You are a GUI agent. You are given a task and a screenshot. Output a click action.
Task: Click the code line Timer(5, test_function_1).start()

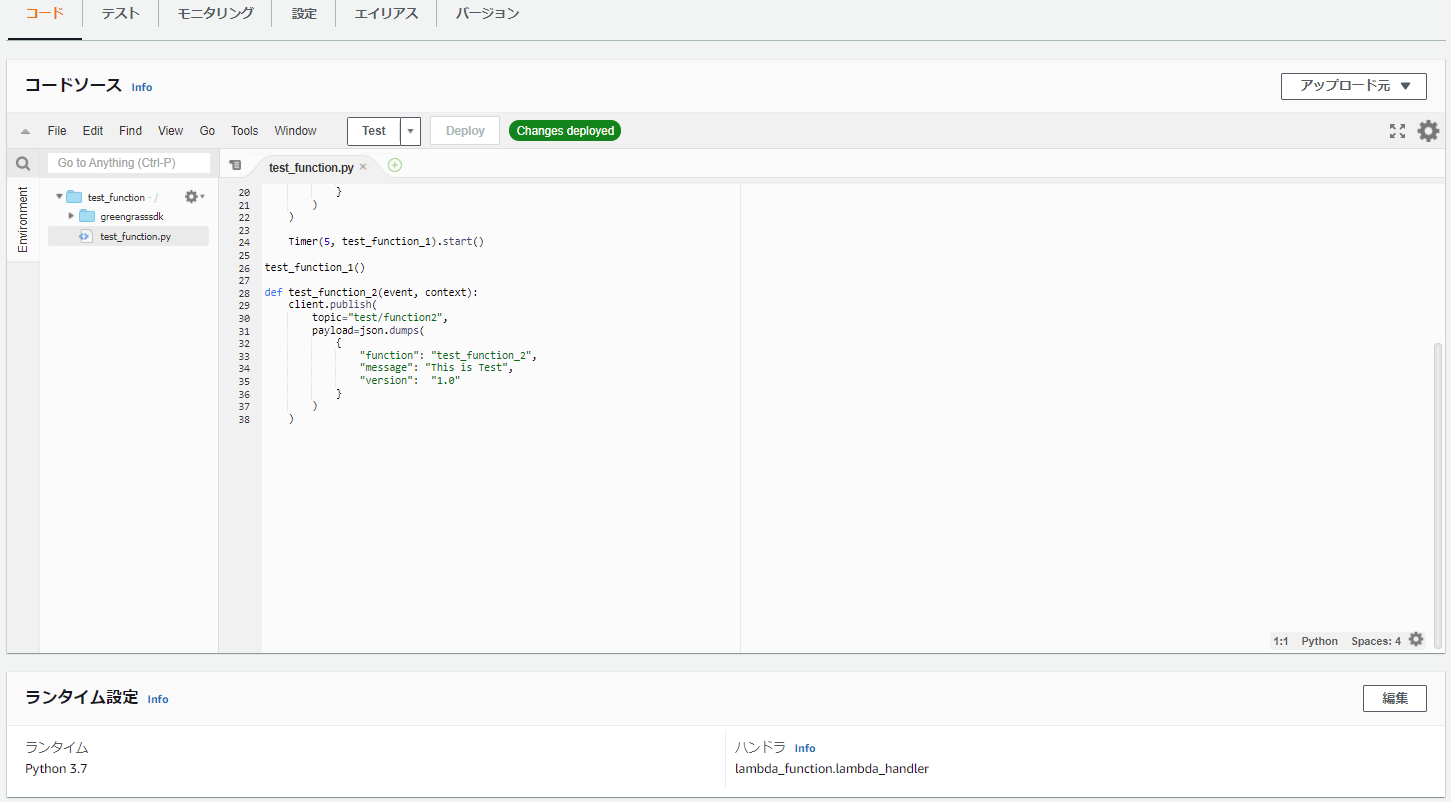386,242
